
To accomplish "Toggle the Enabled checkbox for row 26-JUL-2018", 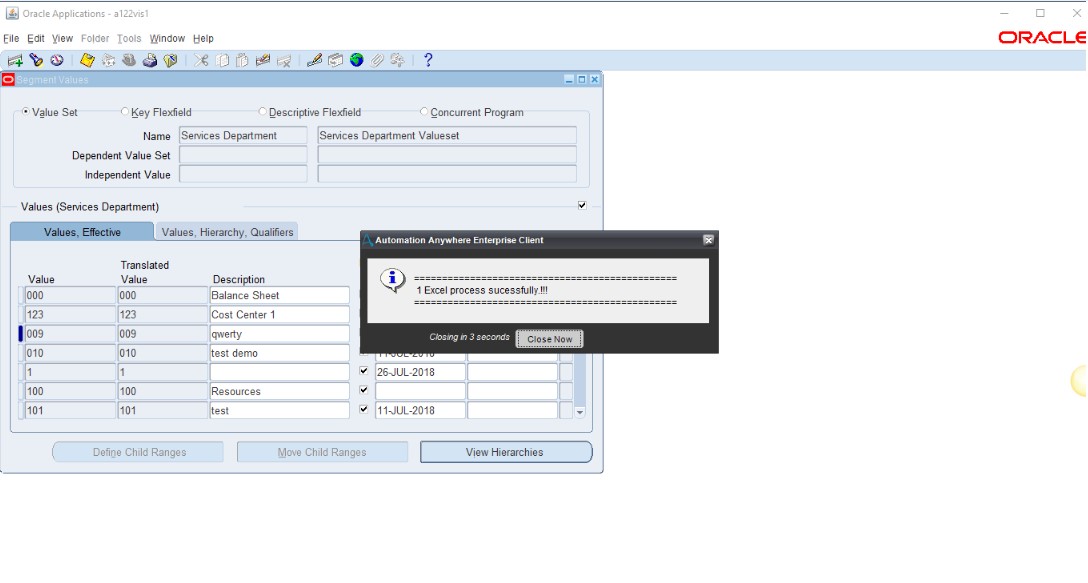I will point(363,371).
